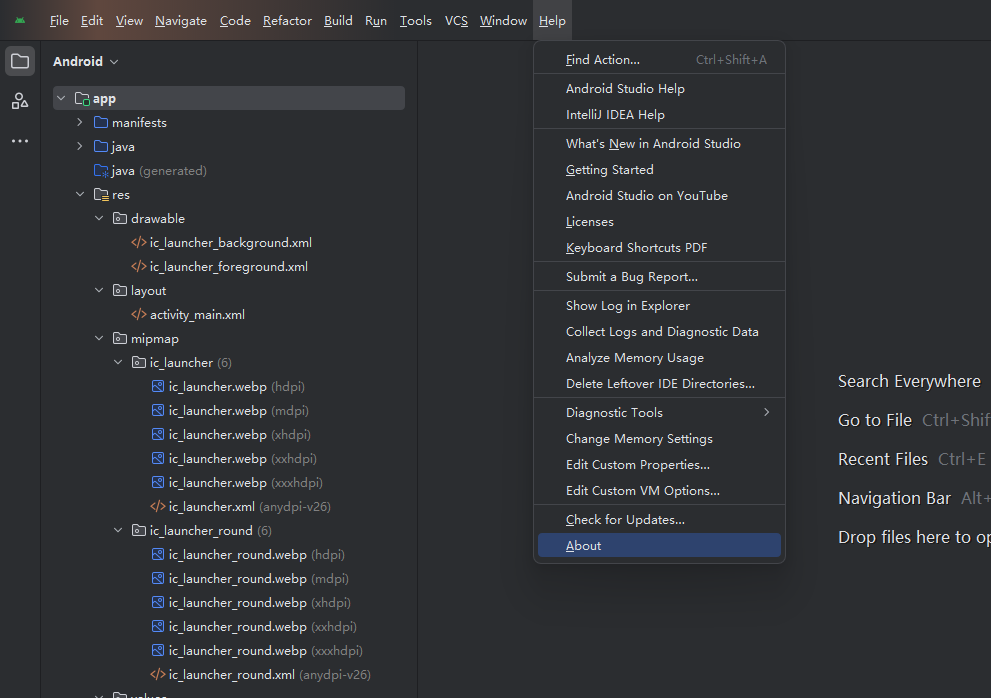991x698 pixels.
Task: Select Show Log in Explorer
Action: [659, 306]
